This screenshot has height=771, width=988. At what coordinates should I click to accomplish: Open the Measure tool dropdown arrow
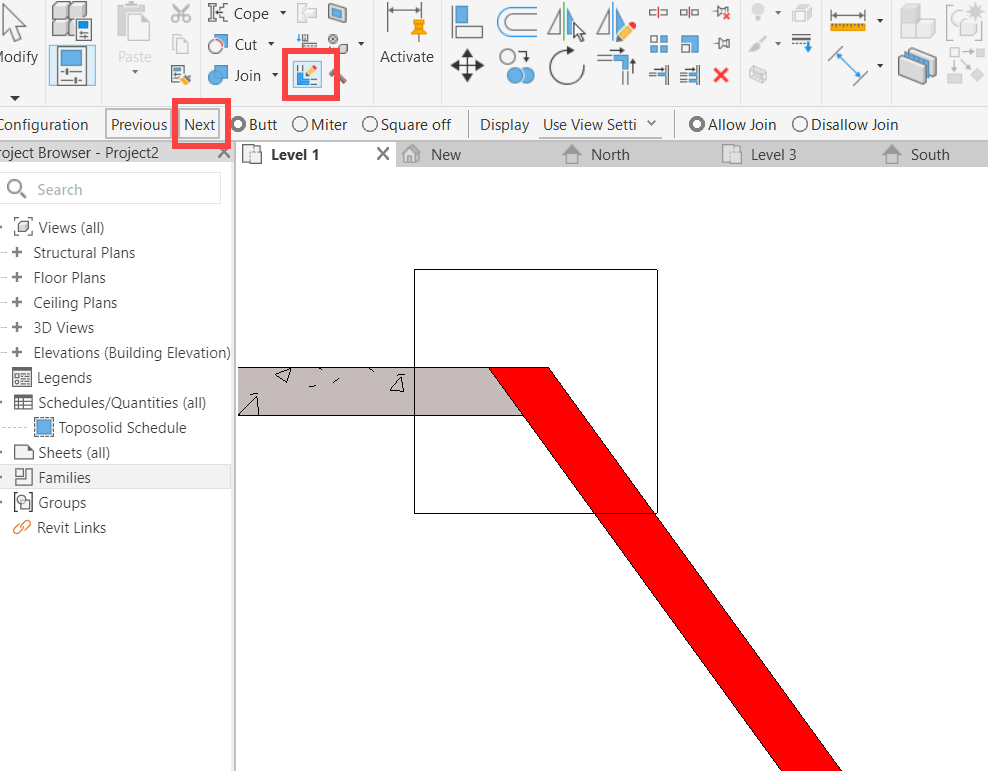880,21
